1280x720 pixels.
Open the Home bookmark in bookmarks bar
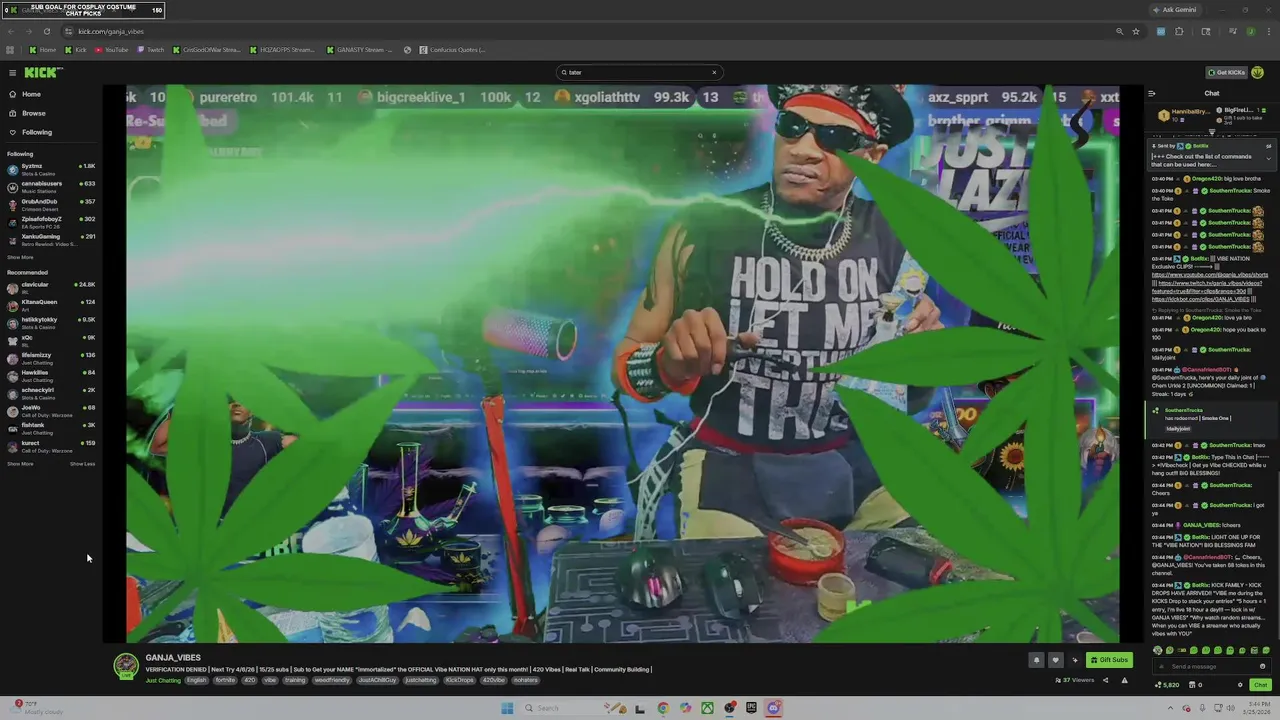pyautogui.click(x=42, y=49)
